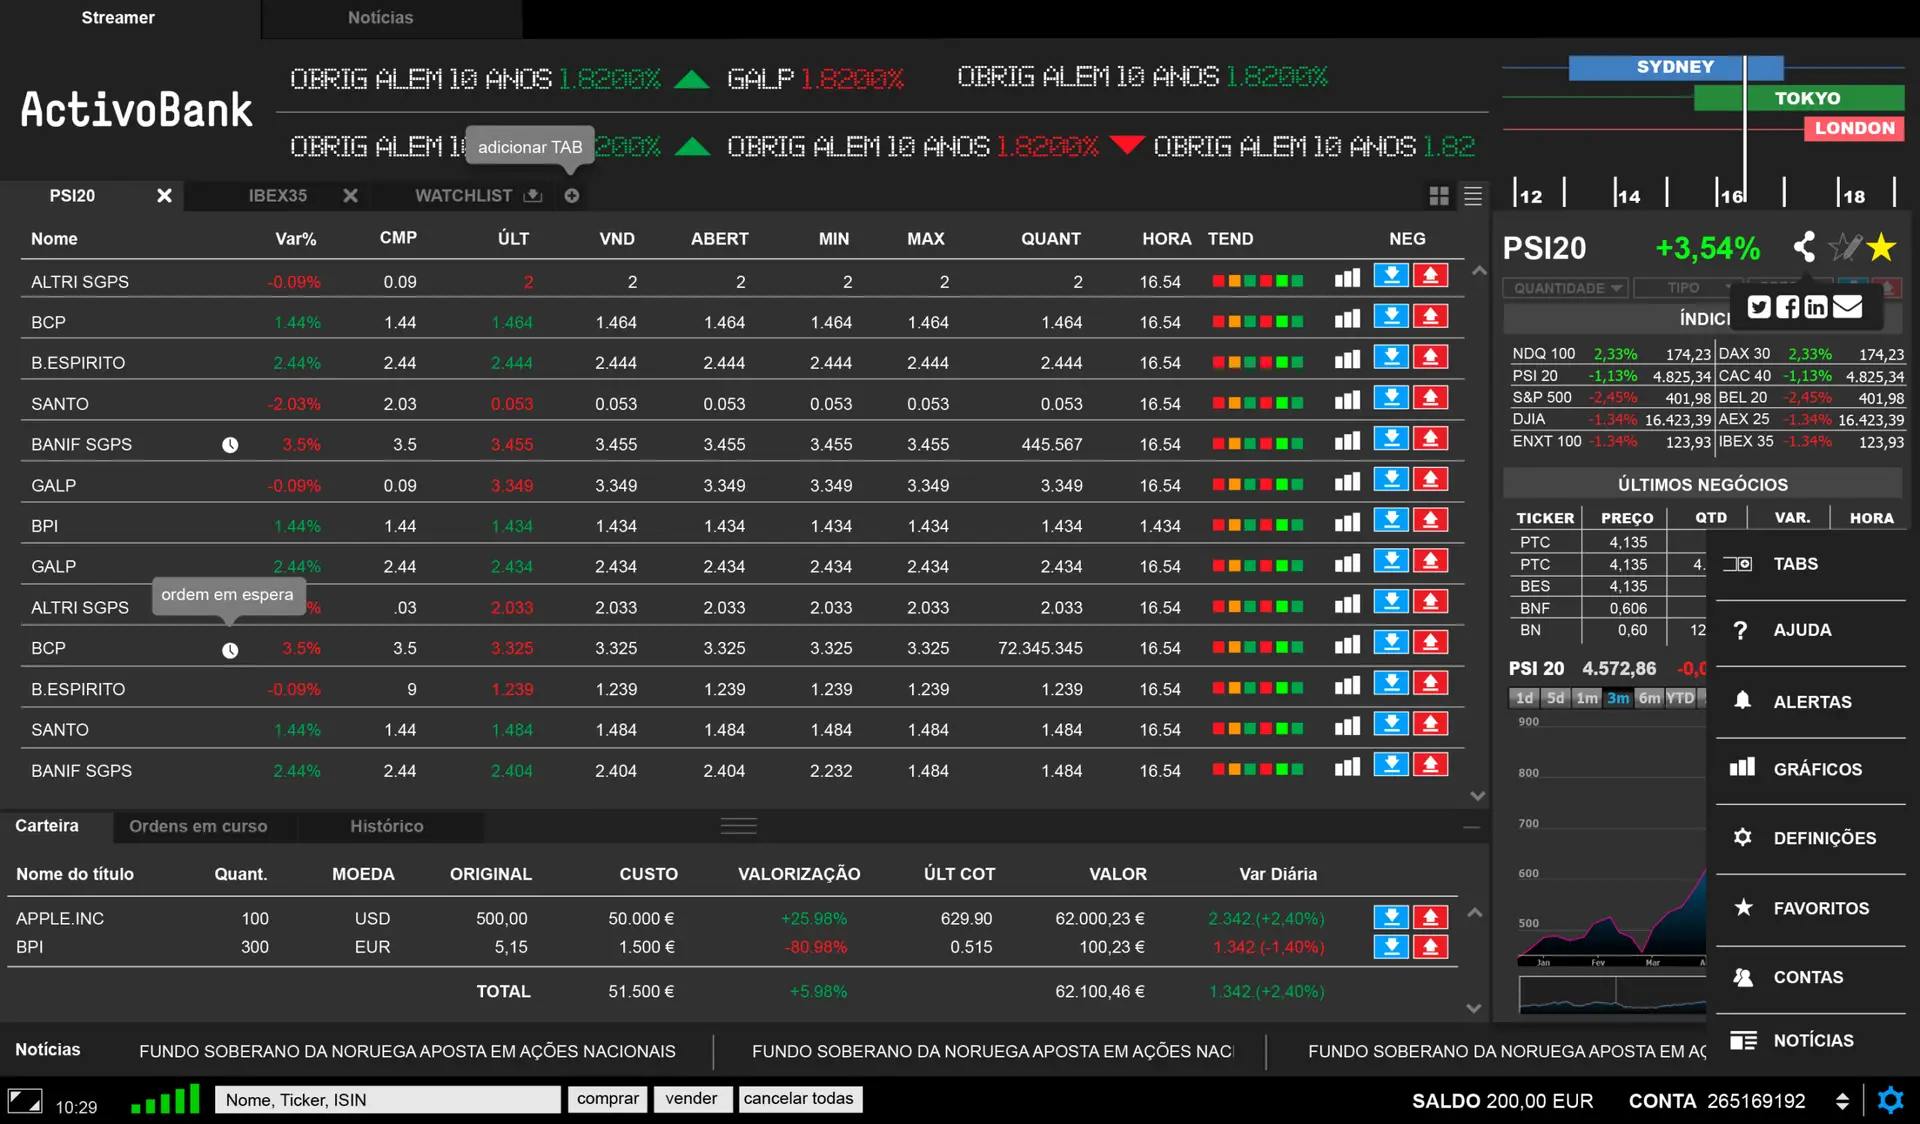1920x1124 pixels.
Task: Open the QUANTIDADE dropdown
Action: tap(1566, 288)
